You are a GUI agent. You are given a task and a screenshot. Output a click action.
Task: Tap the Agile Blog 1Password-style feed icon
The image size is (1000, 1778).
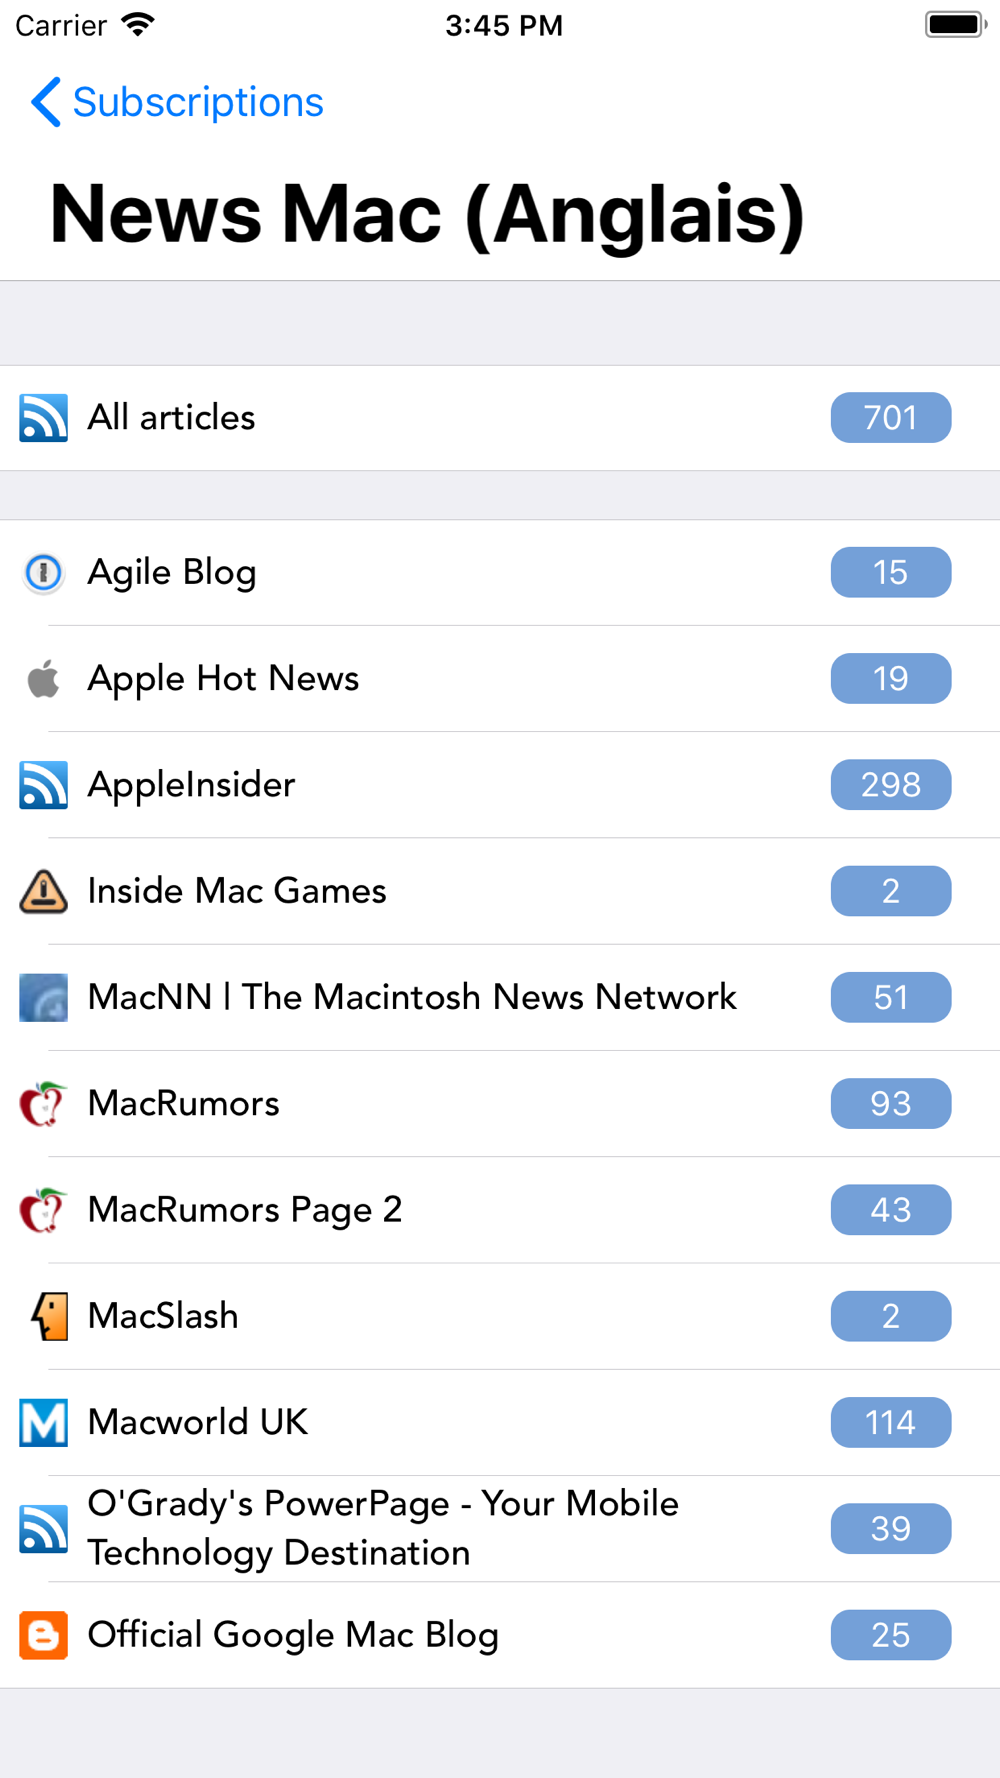[43, 573]
